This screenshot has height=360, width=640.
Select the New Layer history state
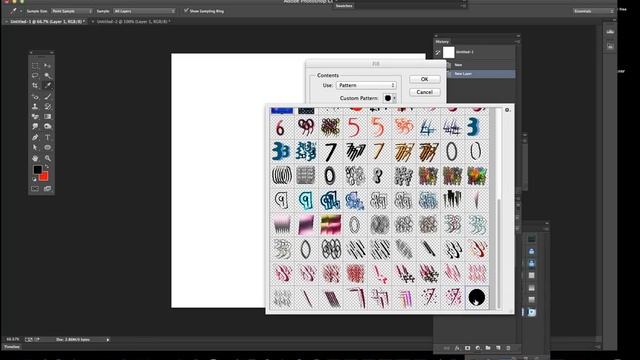pyautogui.click(x=481, y=74)
